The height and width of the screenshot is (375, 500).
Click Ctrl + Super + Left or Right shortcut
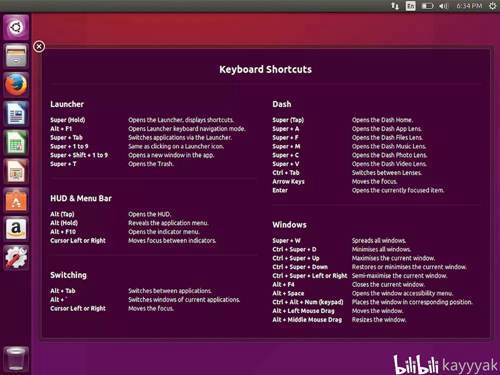click(310, 276)
